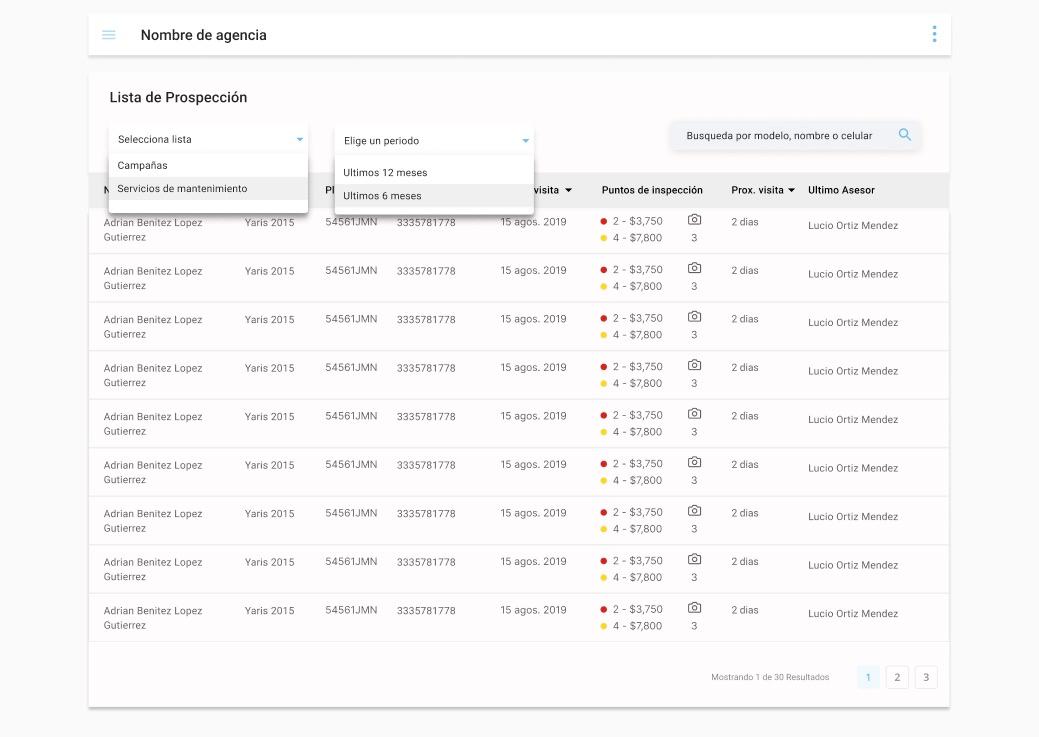Choose "Servicios de mantenimiento" option
This screenshot has width=1039, height=737.
pos(208,188)
